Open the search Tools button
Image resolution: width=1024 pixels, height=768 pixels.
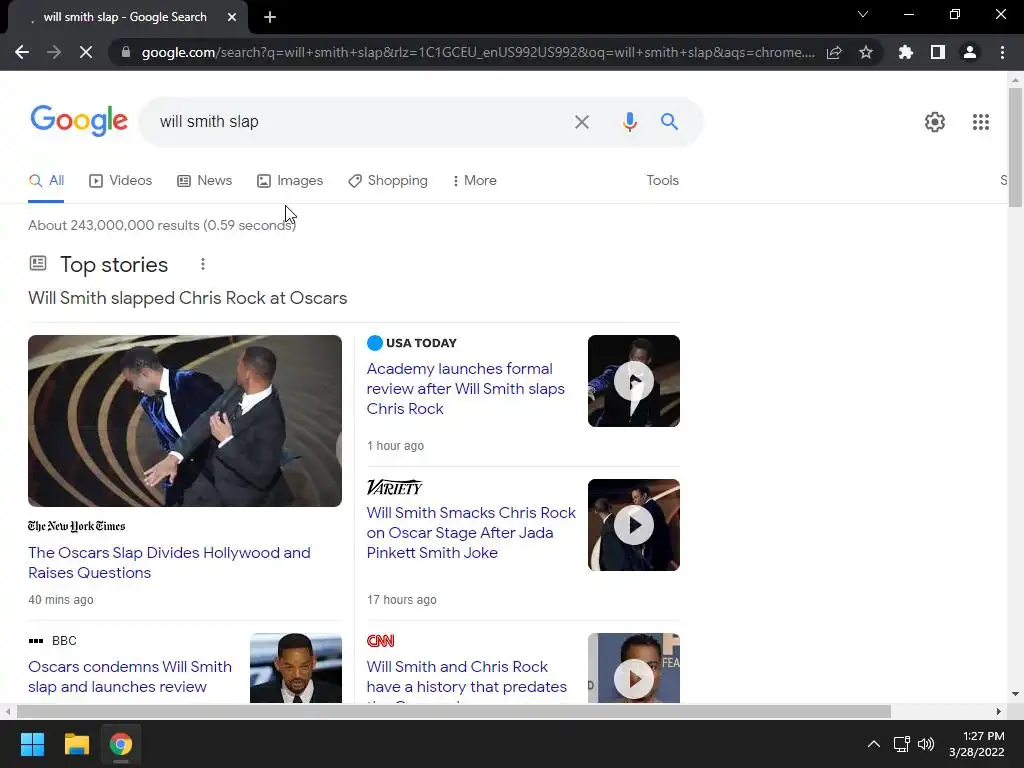pos(662,181)
